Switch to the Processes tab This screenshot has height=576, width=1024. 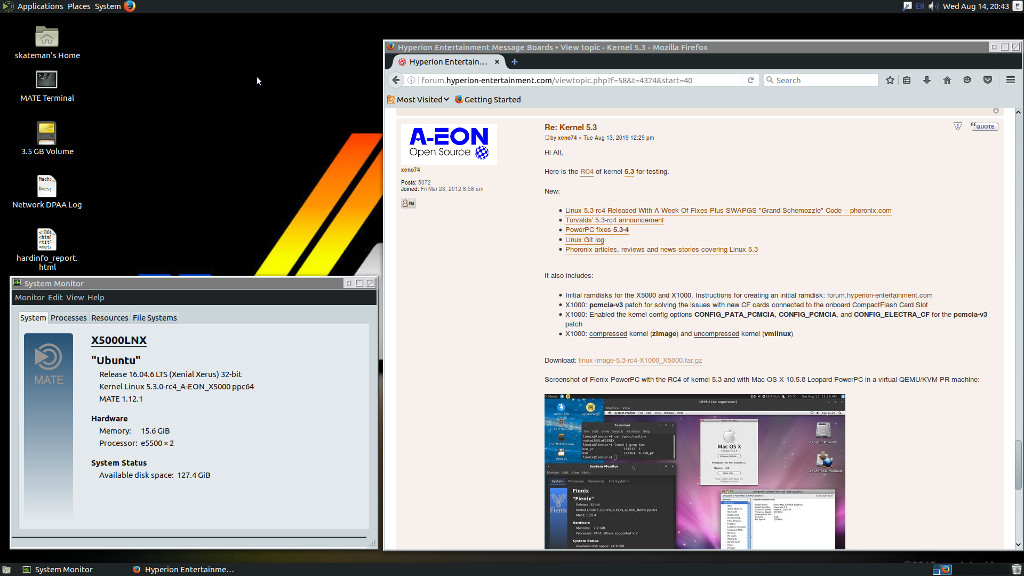(69, 318)
